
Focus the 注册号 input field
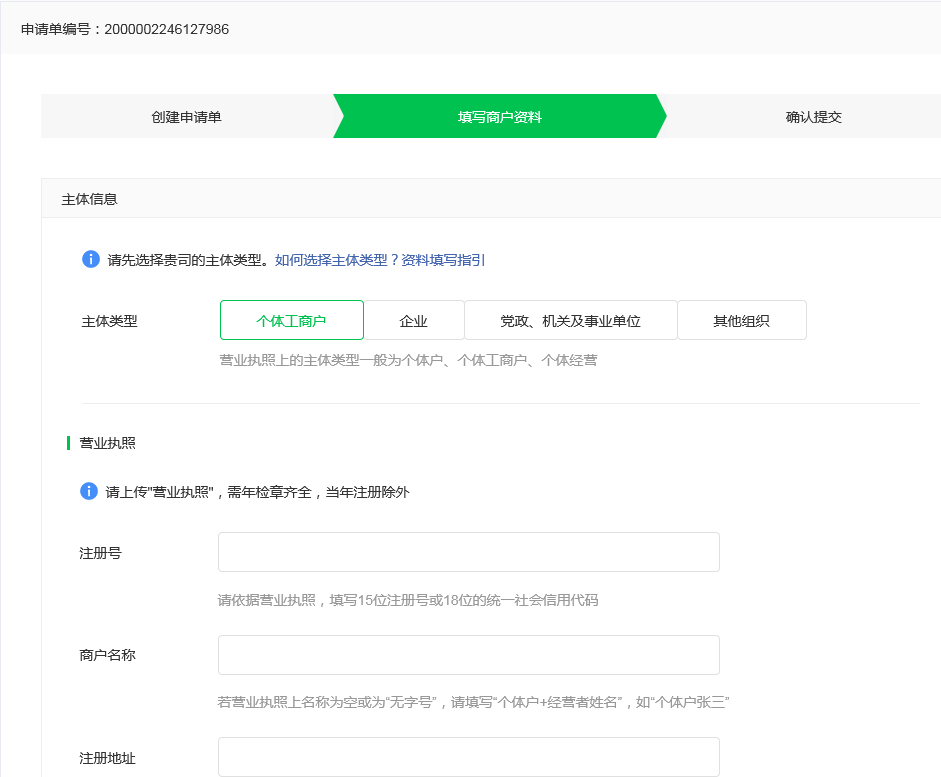tap(468, 552)
